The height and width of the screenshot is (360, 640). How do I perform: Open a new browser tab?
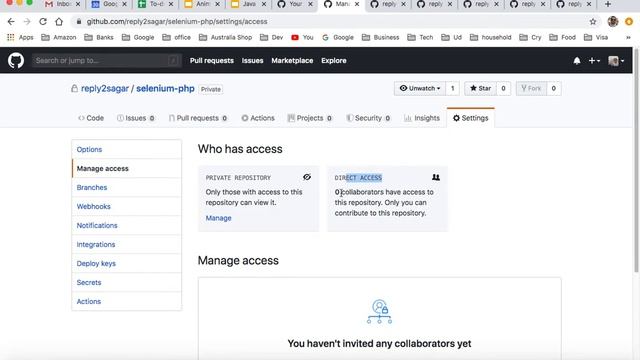[608, 4]
